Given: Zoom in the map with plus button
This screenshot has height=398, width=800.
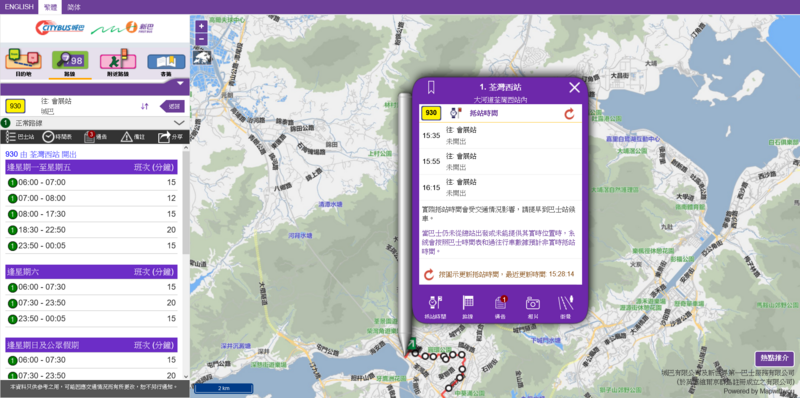Looking at the screenshot, I should pyautogui.click(x=202, y=26).
